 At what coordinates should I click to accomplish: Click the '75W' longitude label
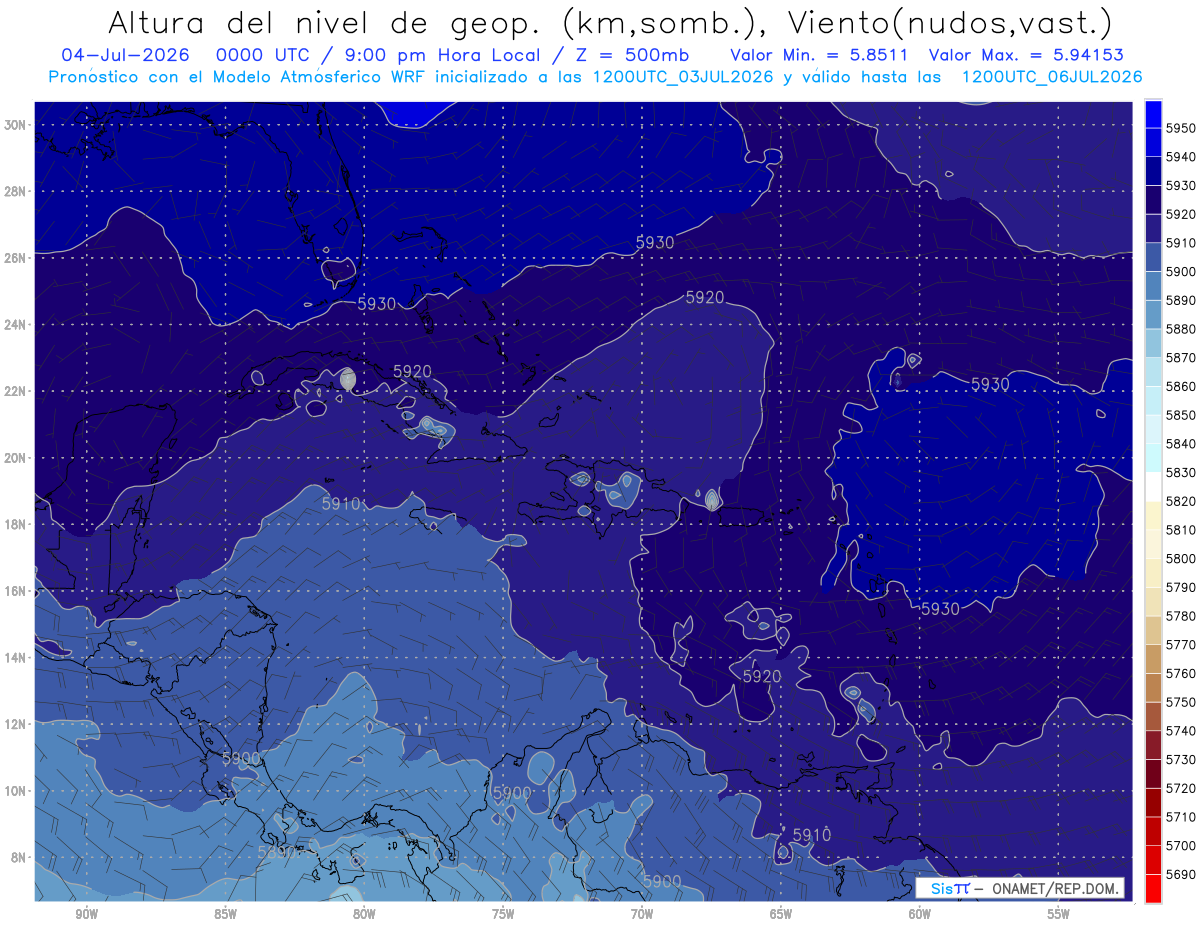503,914
